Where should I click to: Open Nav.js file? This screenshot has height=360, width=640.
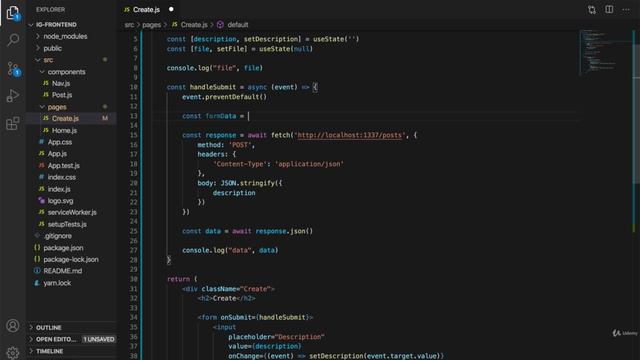pos(61,83)
